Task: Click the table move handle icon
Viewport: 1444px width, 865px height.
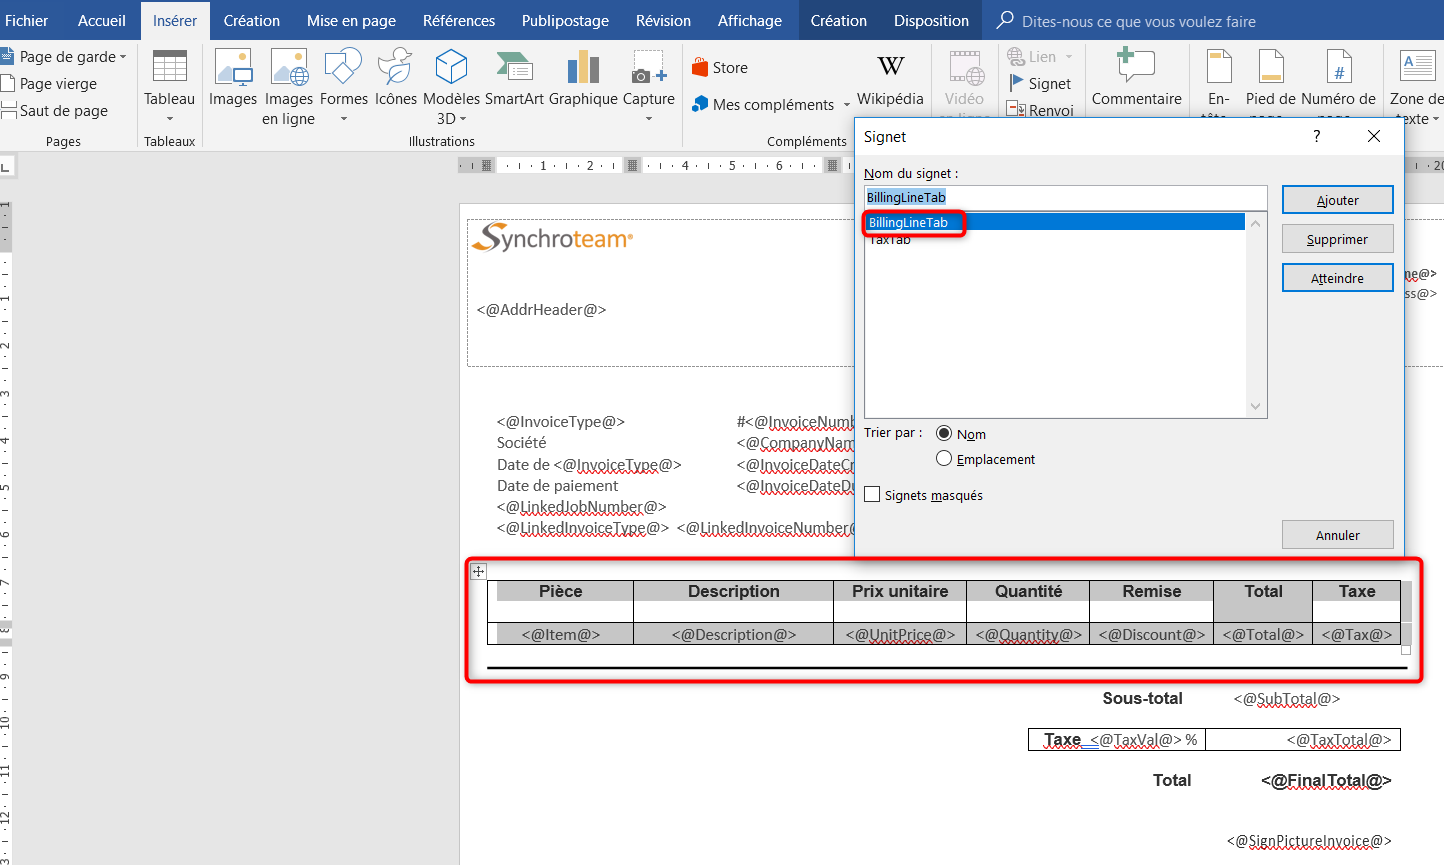Action: 478,571
